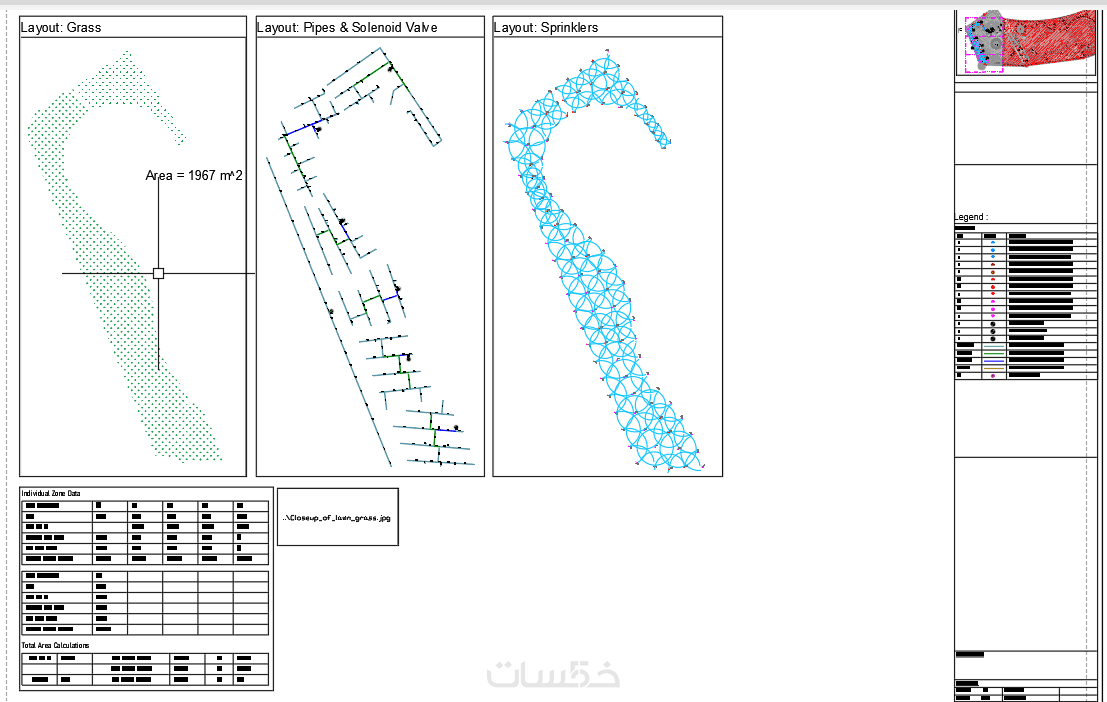The image size is (1107, 702).
Task: Select the "Area = 1967 m^2" annotation
Action: pyautogui.click(x=194, y=175)
